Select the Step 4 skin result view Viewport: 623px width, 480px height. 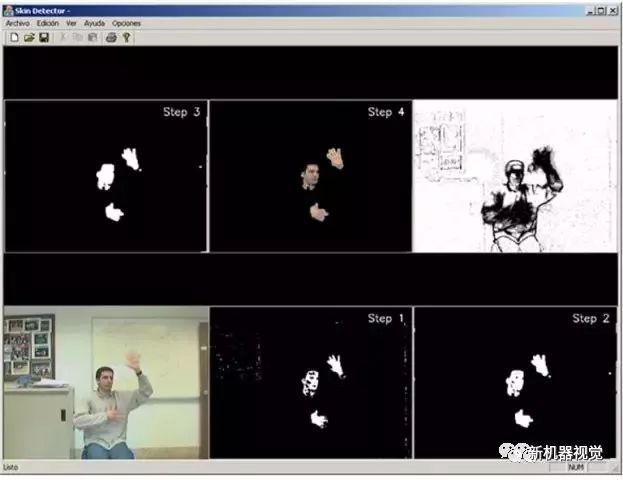(x=311, y=176)
